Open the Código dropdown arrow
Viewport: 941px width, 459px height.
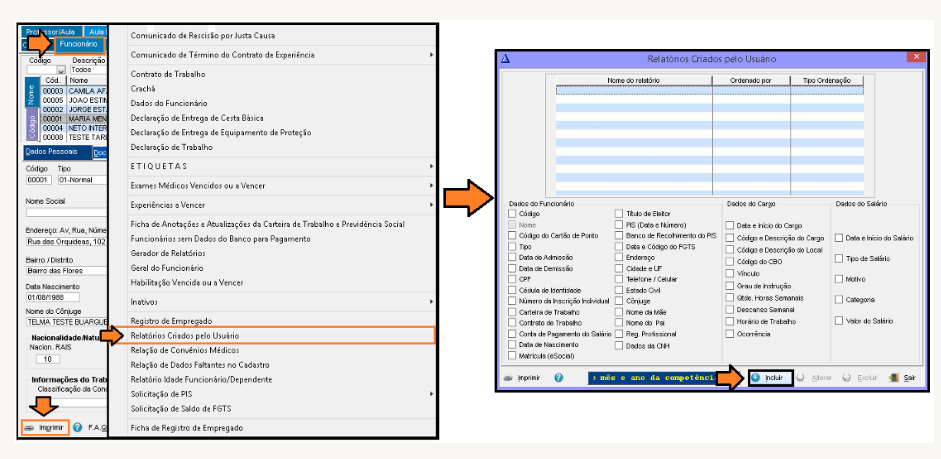point(61,70)
